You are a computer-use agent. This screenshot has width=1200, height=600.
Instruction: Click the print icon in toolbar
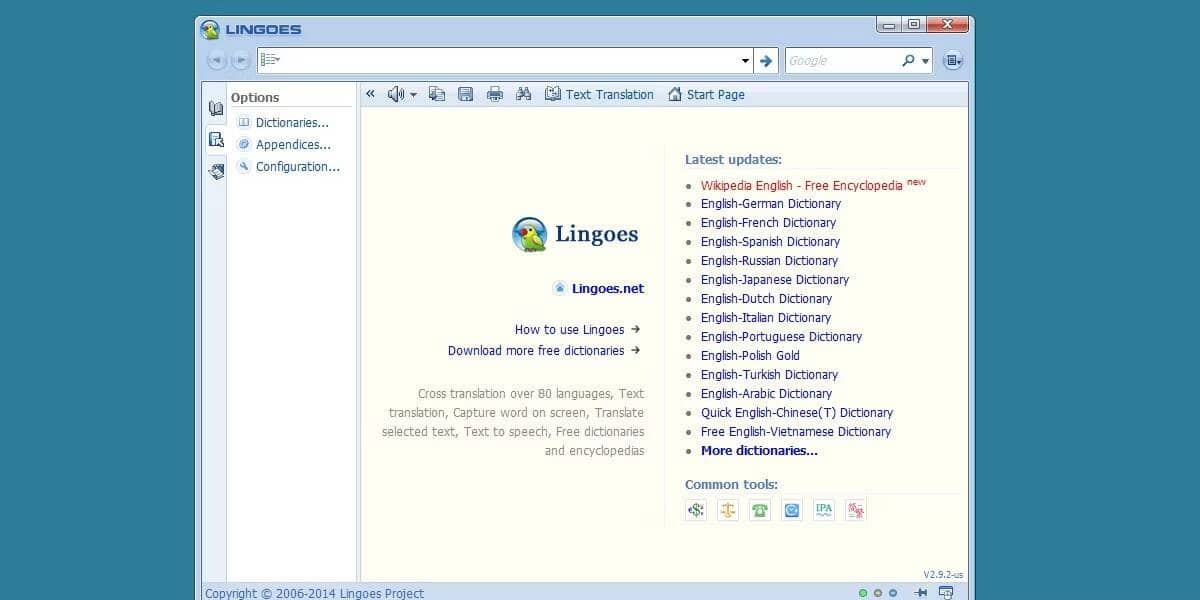494,94
